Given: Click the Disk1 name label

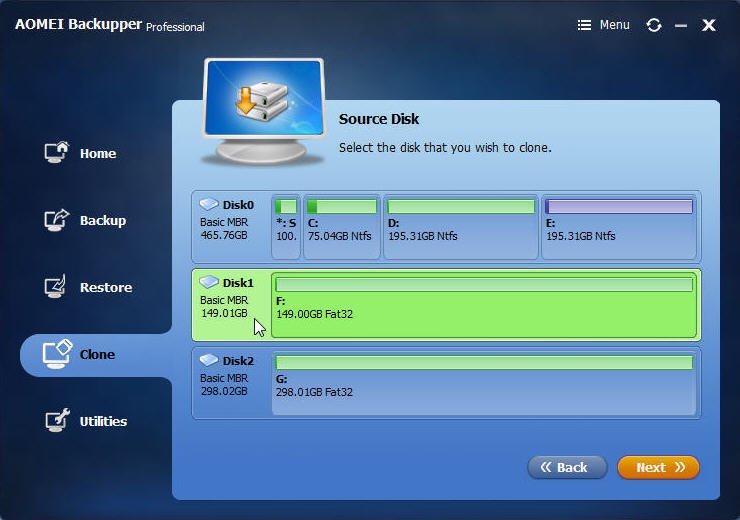Looking at the screenshot, I should point(238,283).
